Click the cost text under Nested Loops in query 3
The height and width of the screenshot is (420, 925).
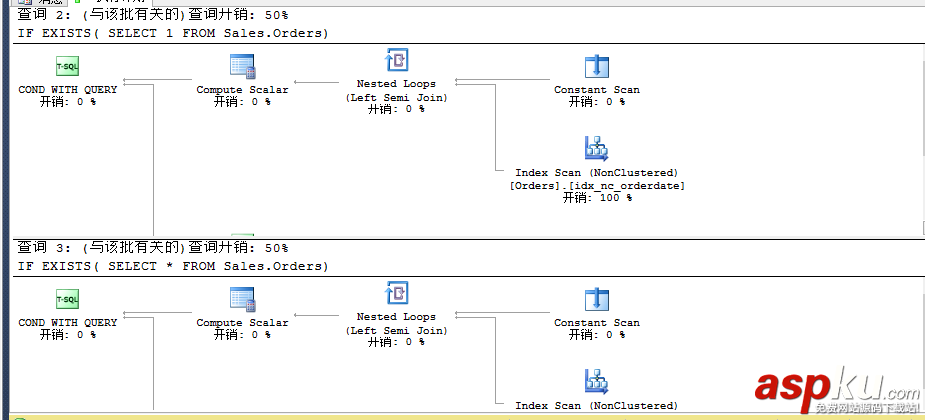click(396, 342)
